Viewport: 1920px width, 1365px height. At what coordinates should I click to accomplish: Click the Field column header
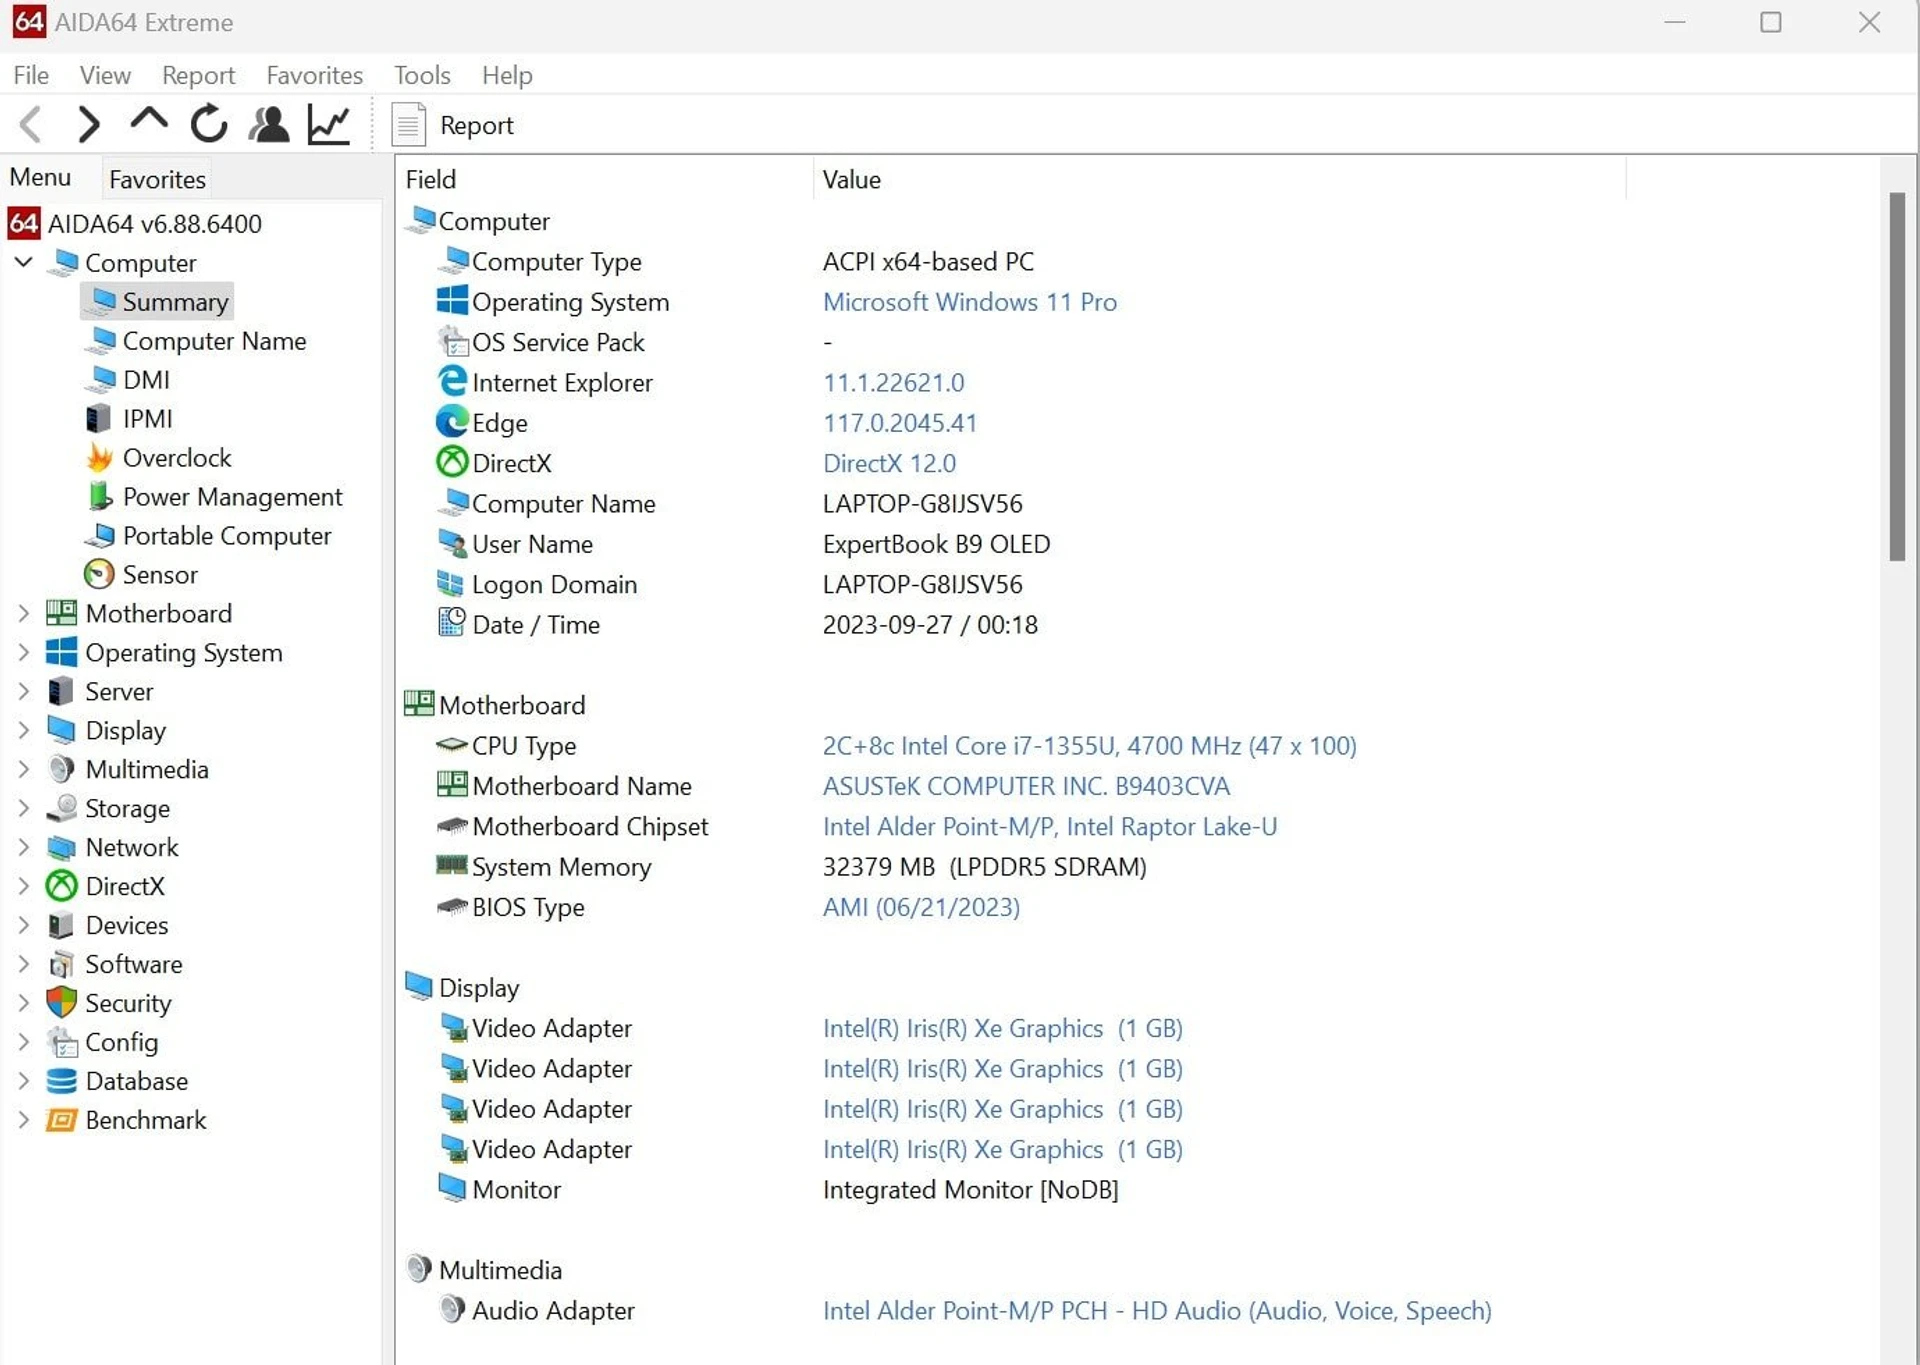(x=605, y=179)
